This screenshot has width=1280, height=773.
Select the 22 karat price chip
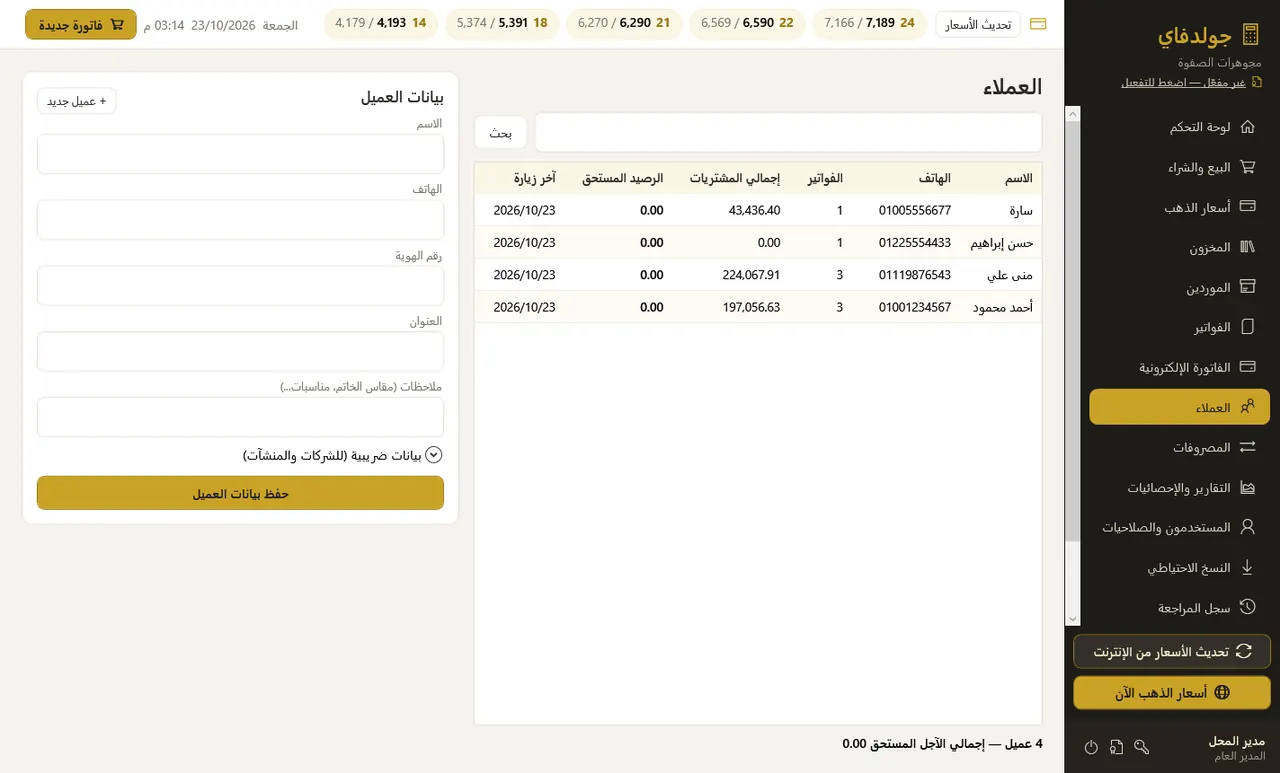coord(748,23)
